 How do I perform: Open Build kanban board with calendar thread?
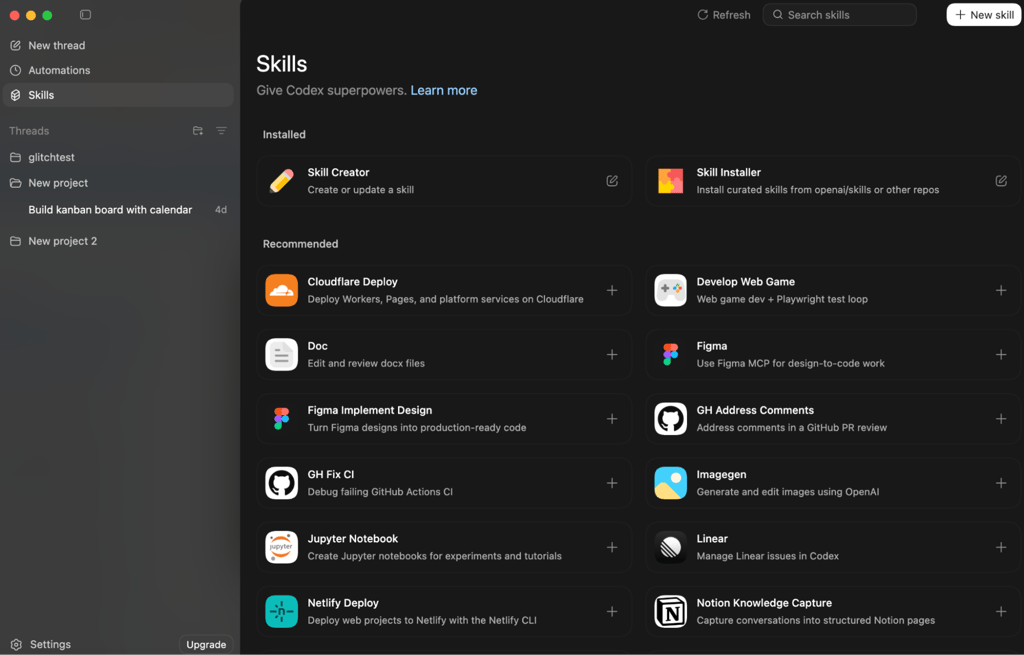(x=118, y=210)
